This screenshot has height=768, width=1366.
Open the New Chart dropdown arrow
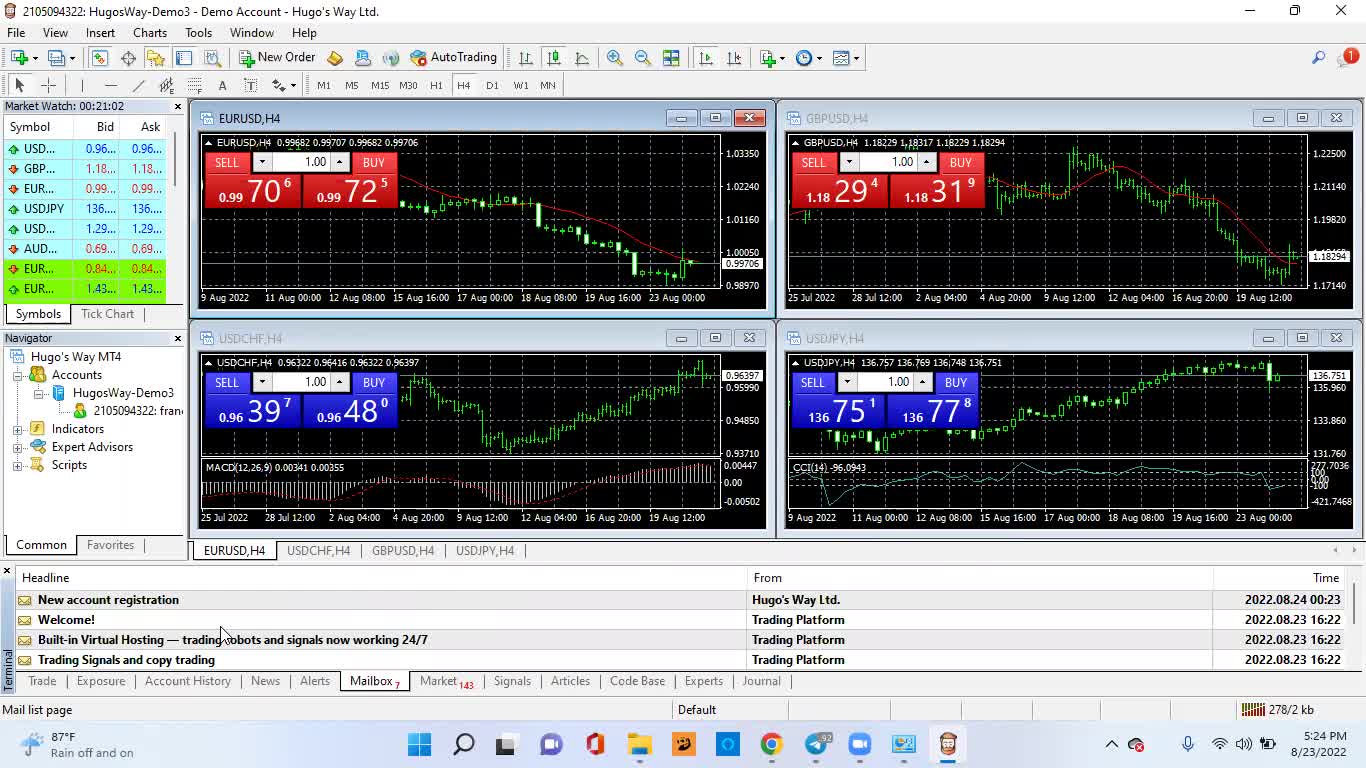coord(35,58)
